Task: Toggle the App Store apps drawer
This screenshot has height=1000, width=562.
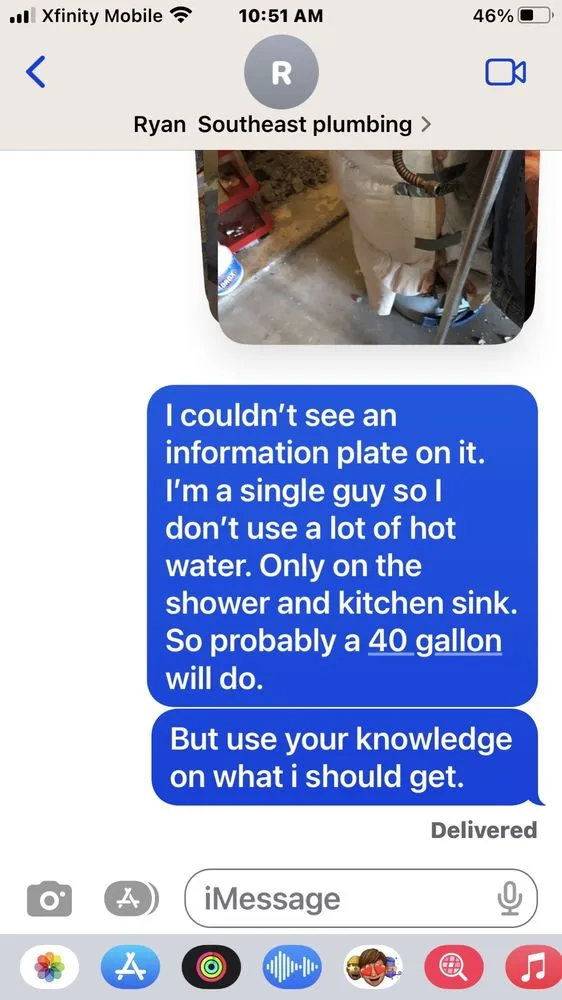Action: pos(131,898)
